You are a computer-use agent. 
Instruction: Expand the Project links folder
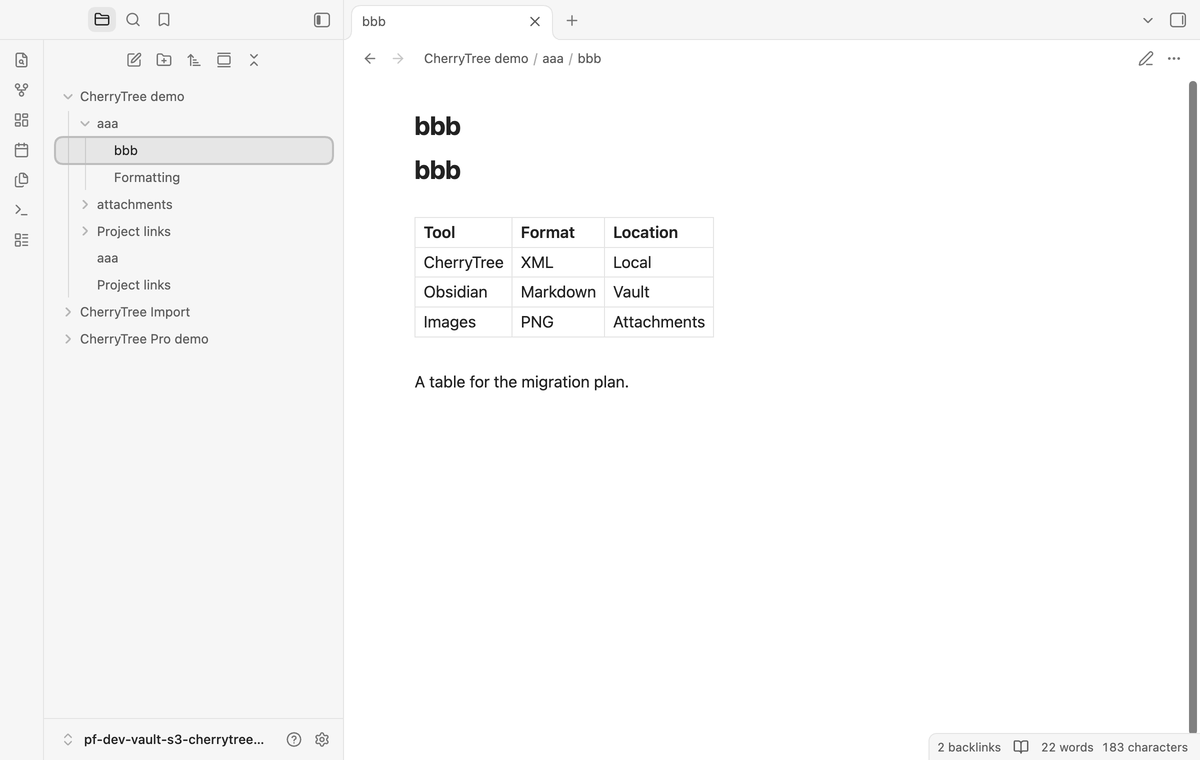(x=85, y=232)
